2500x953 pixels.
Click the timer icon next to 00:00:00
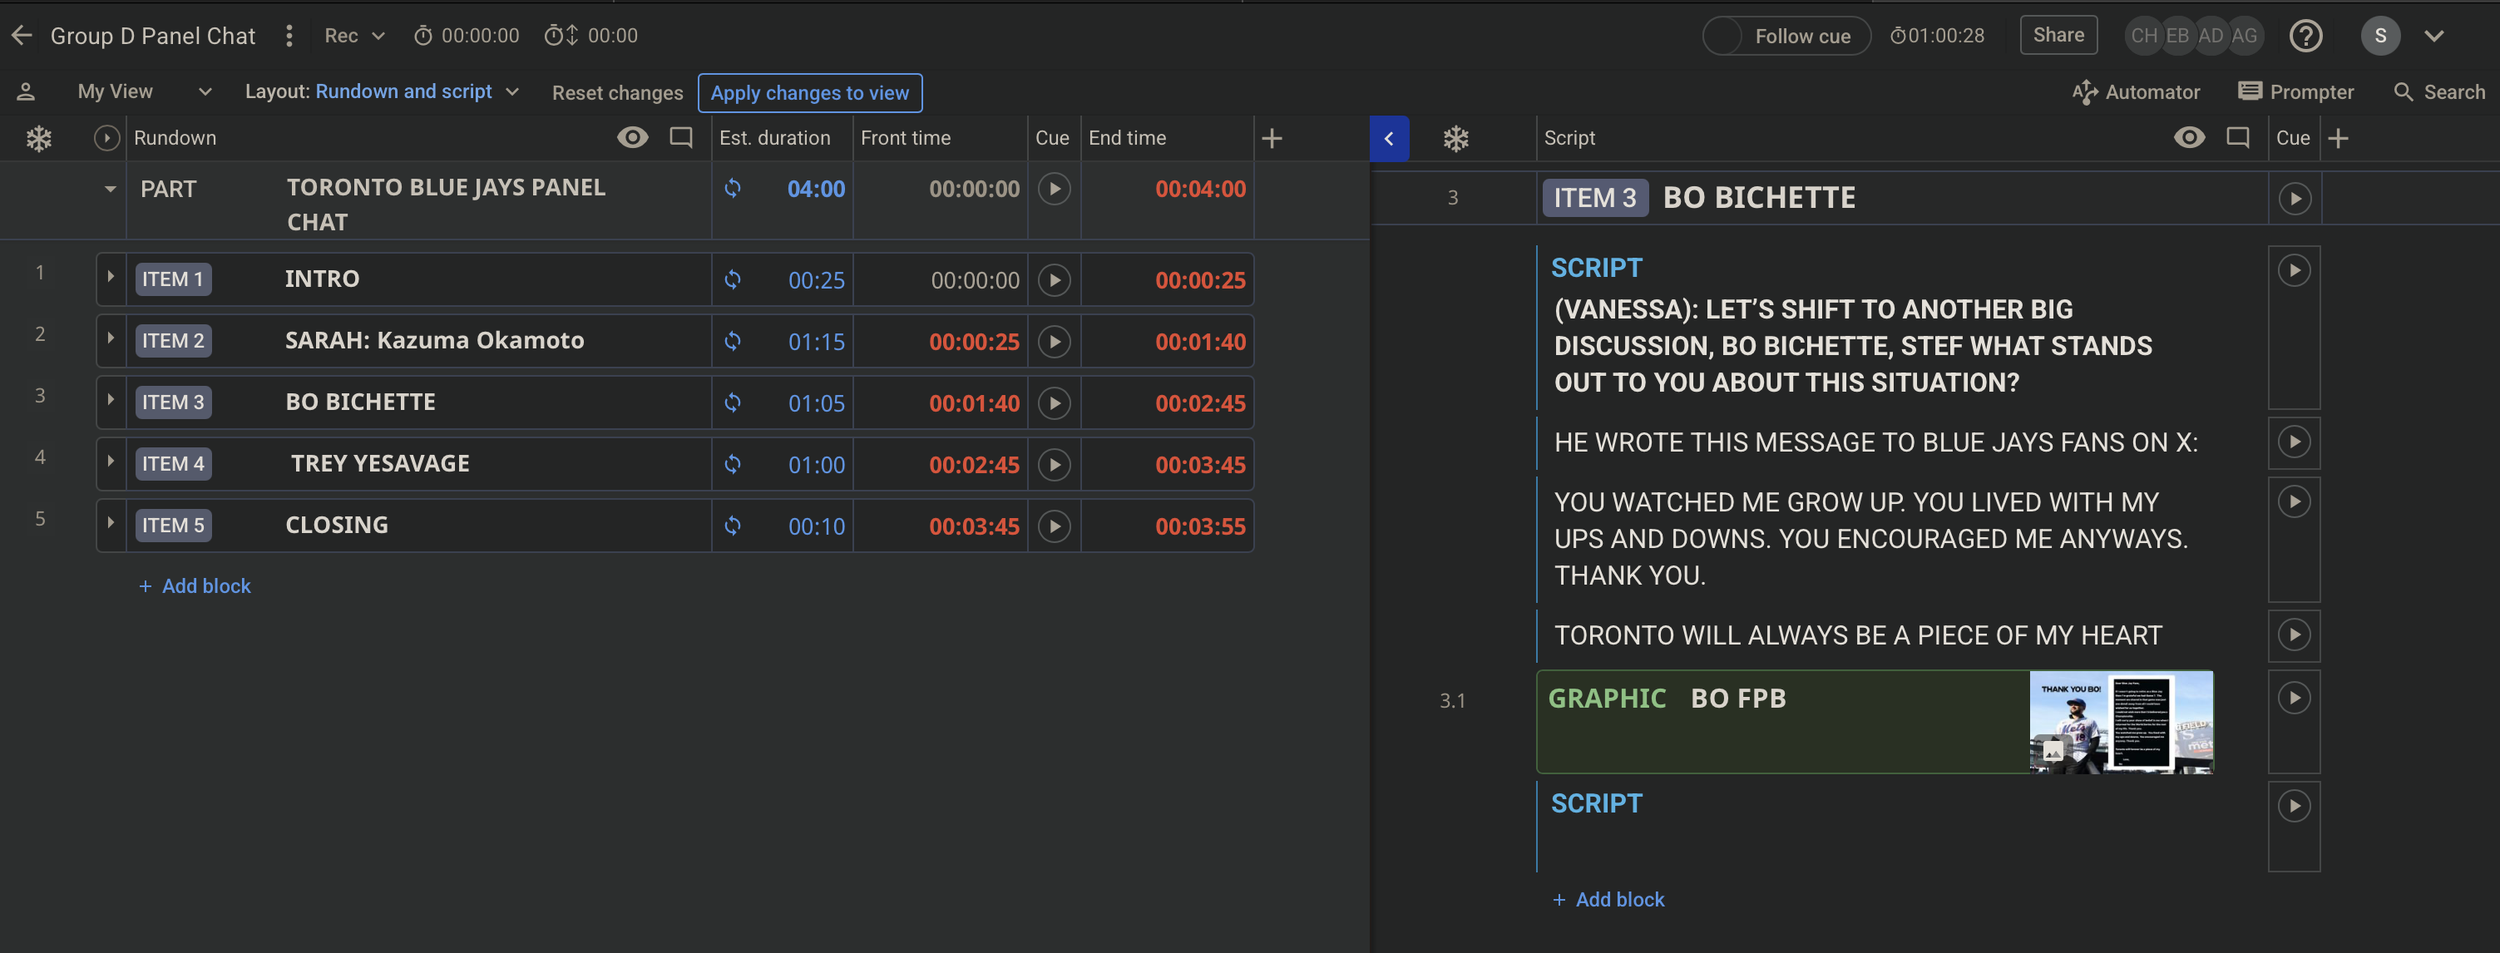click(x=423, y=36)
